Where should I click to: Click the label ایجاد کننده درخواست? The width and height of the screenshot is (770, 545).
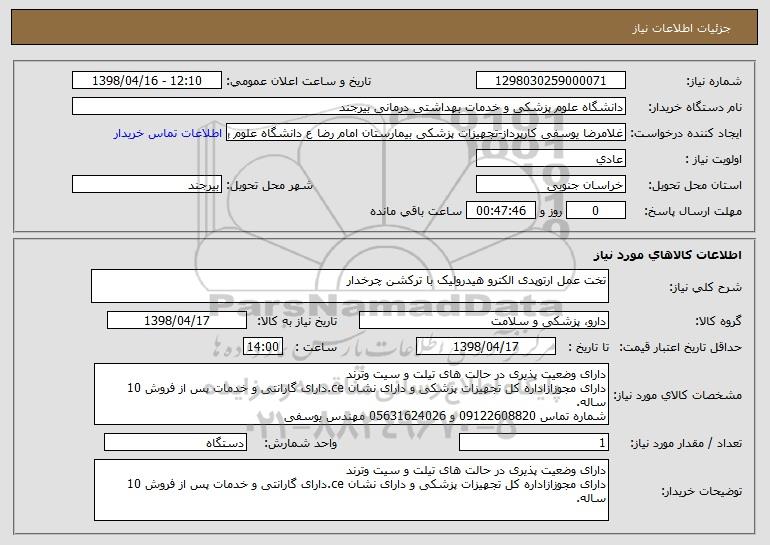pos(686,134)
